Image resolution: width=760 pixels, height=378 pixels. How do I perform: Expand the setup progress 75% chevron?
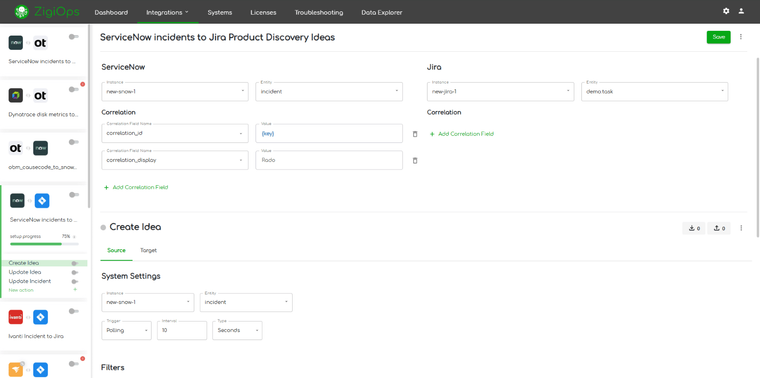pos(74,237)
